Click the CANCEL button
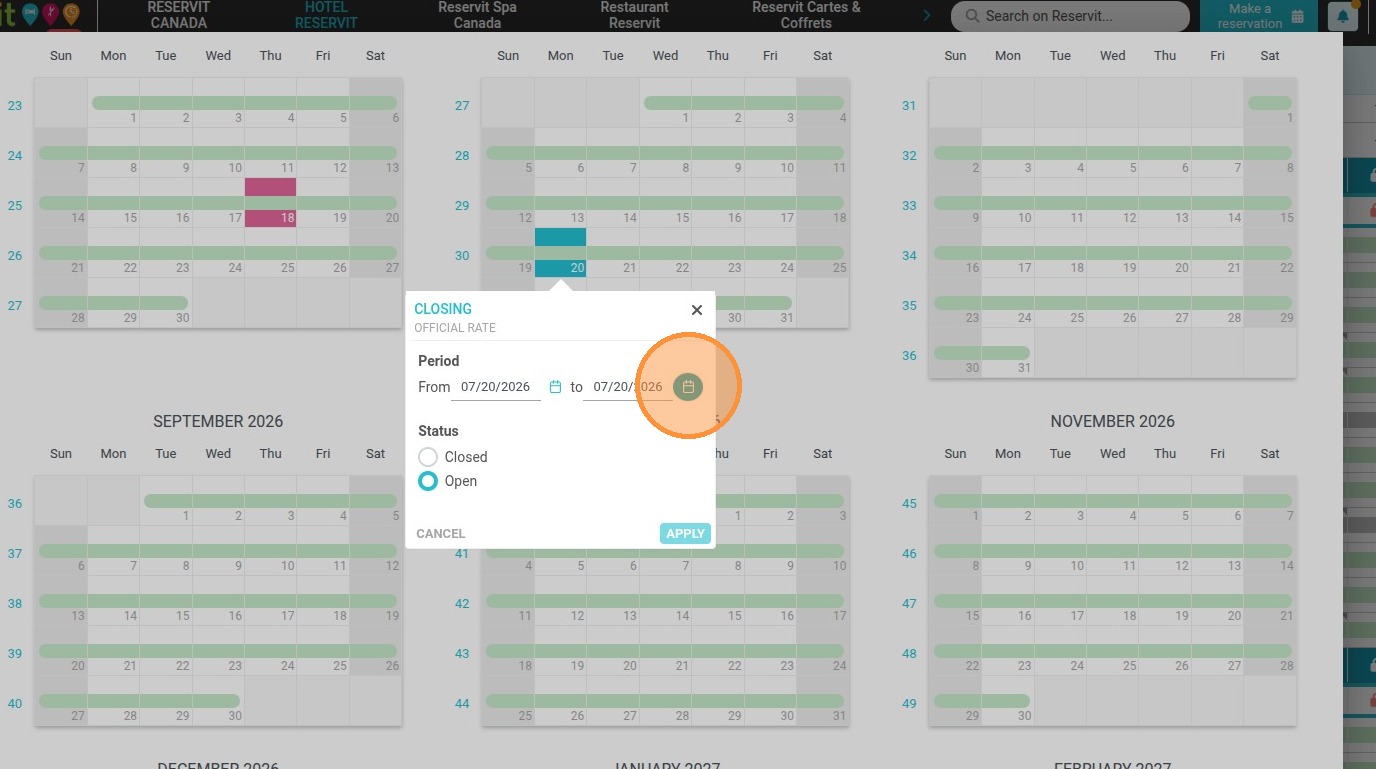Image resolution: width=1376 pixels, height=769 pixels. pyautogui.click(x=441, y=533)
